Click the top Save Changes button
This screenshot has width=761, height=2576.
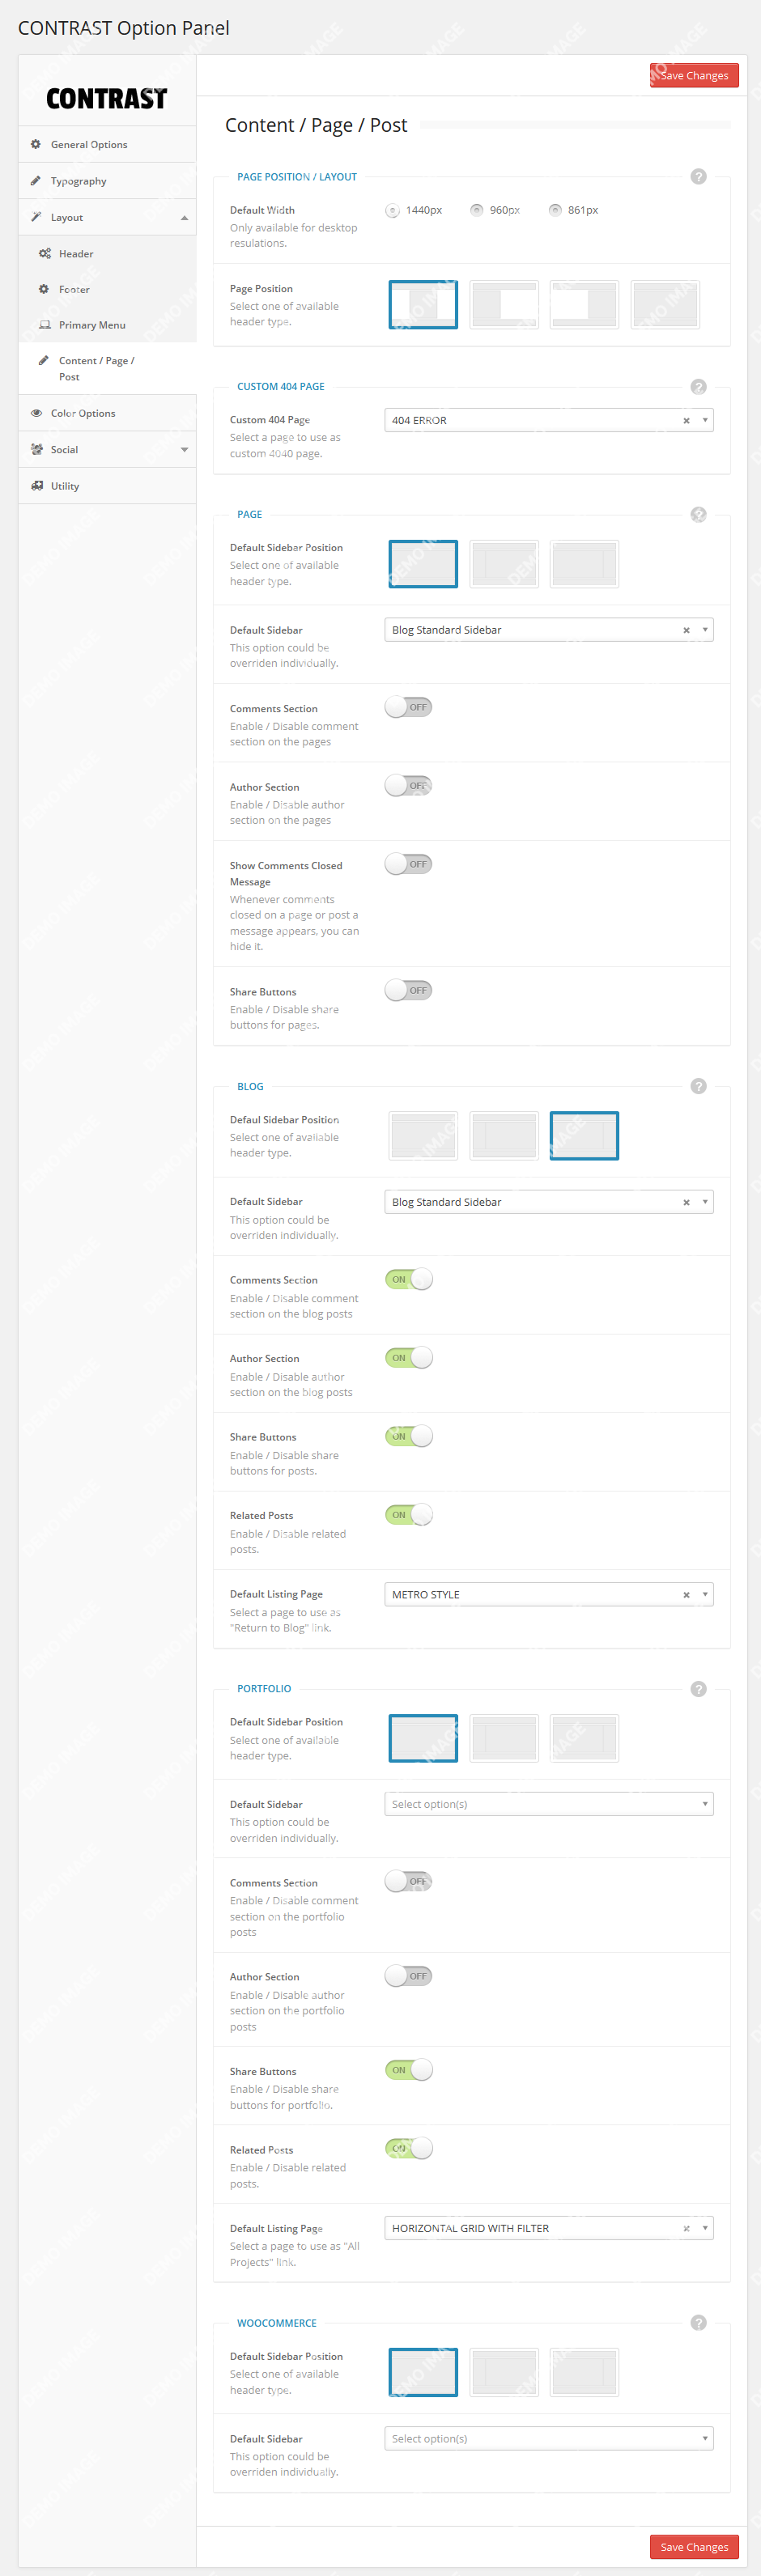[x=694, y=76]
